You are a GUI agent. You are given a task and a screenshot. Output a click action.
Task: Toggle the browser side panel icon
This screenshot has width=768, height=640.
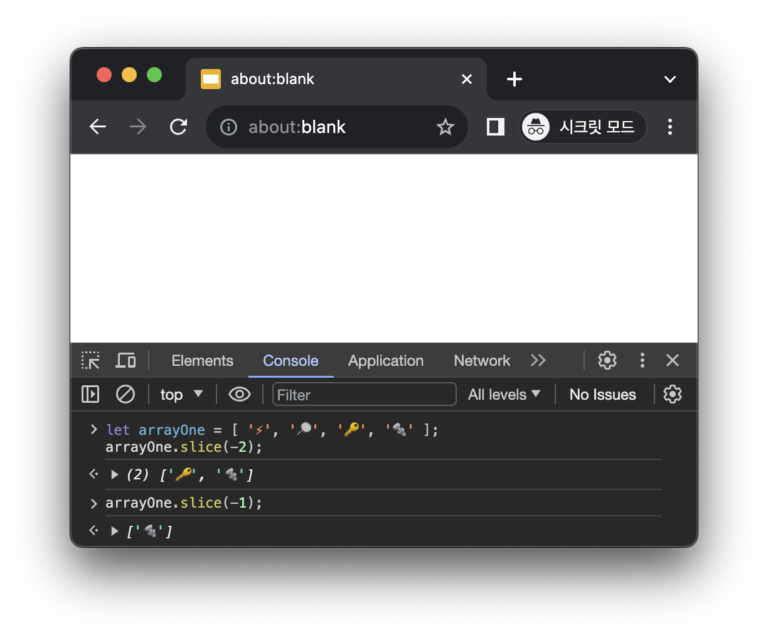coord(495,127)
